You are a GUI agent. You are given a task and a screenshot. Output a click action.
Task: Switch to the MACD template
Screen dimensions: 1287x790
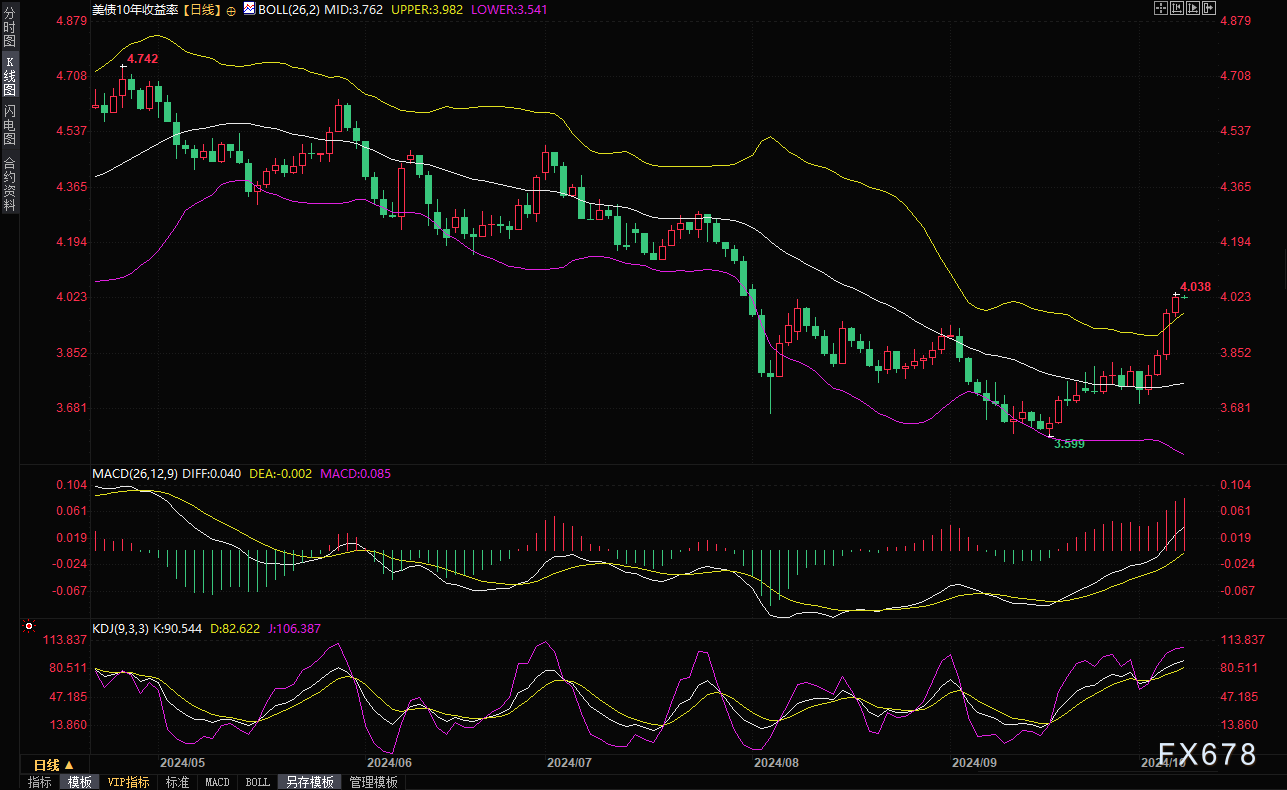click(217, 782)
